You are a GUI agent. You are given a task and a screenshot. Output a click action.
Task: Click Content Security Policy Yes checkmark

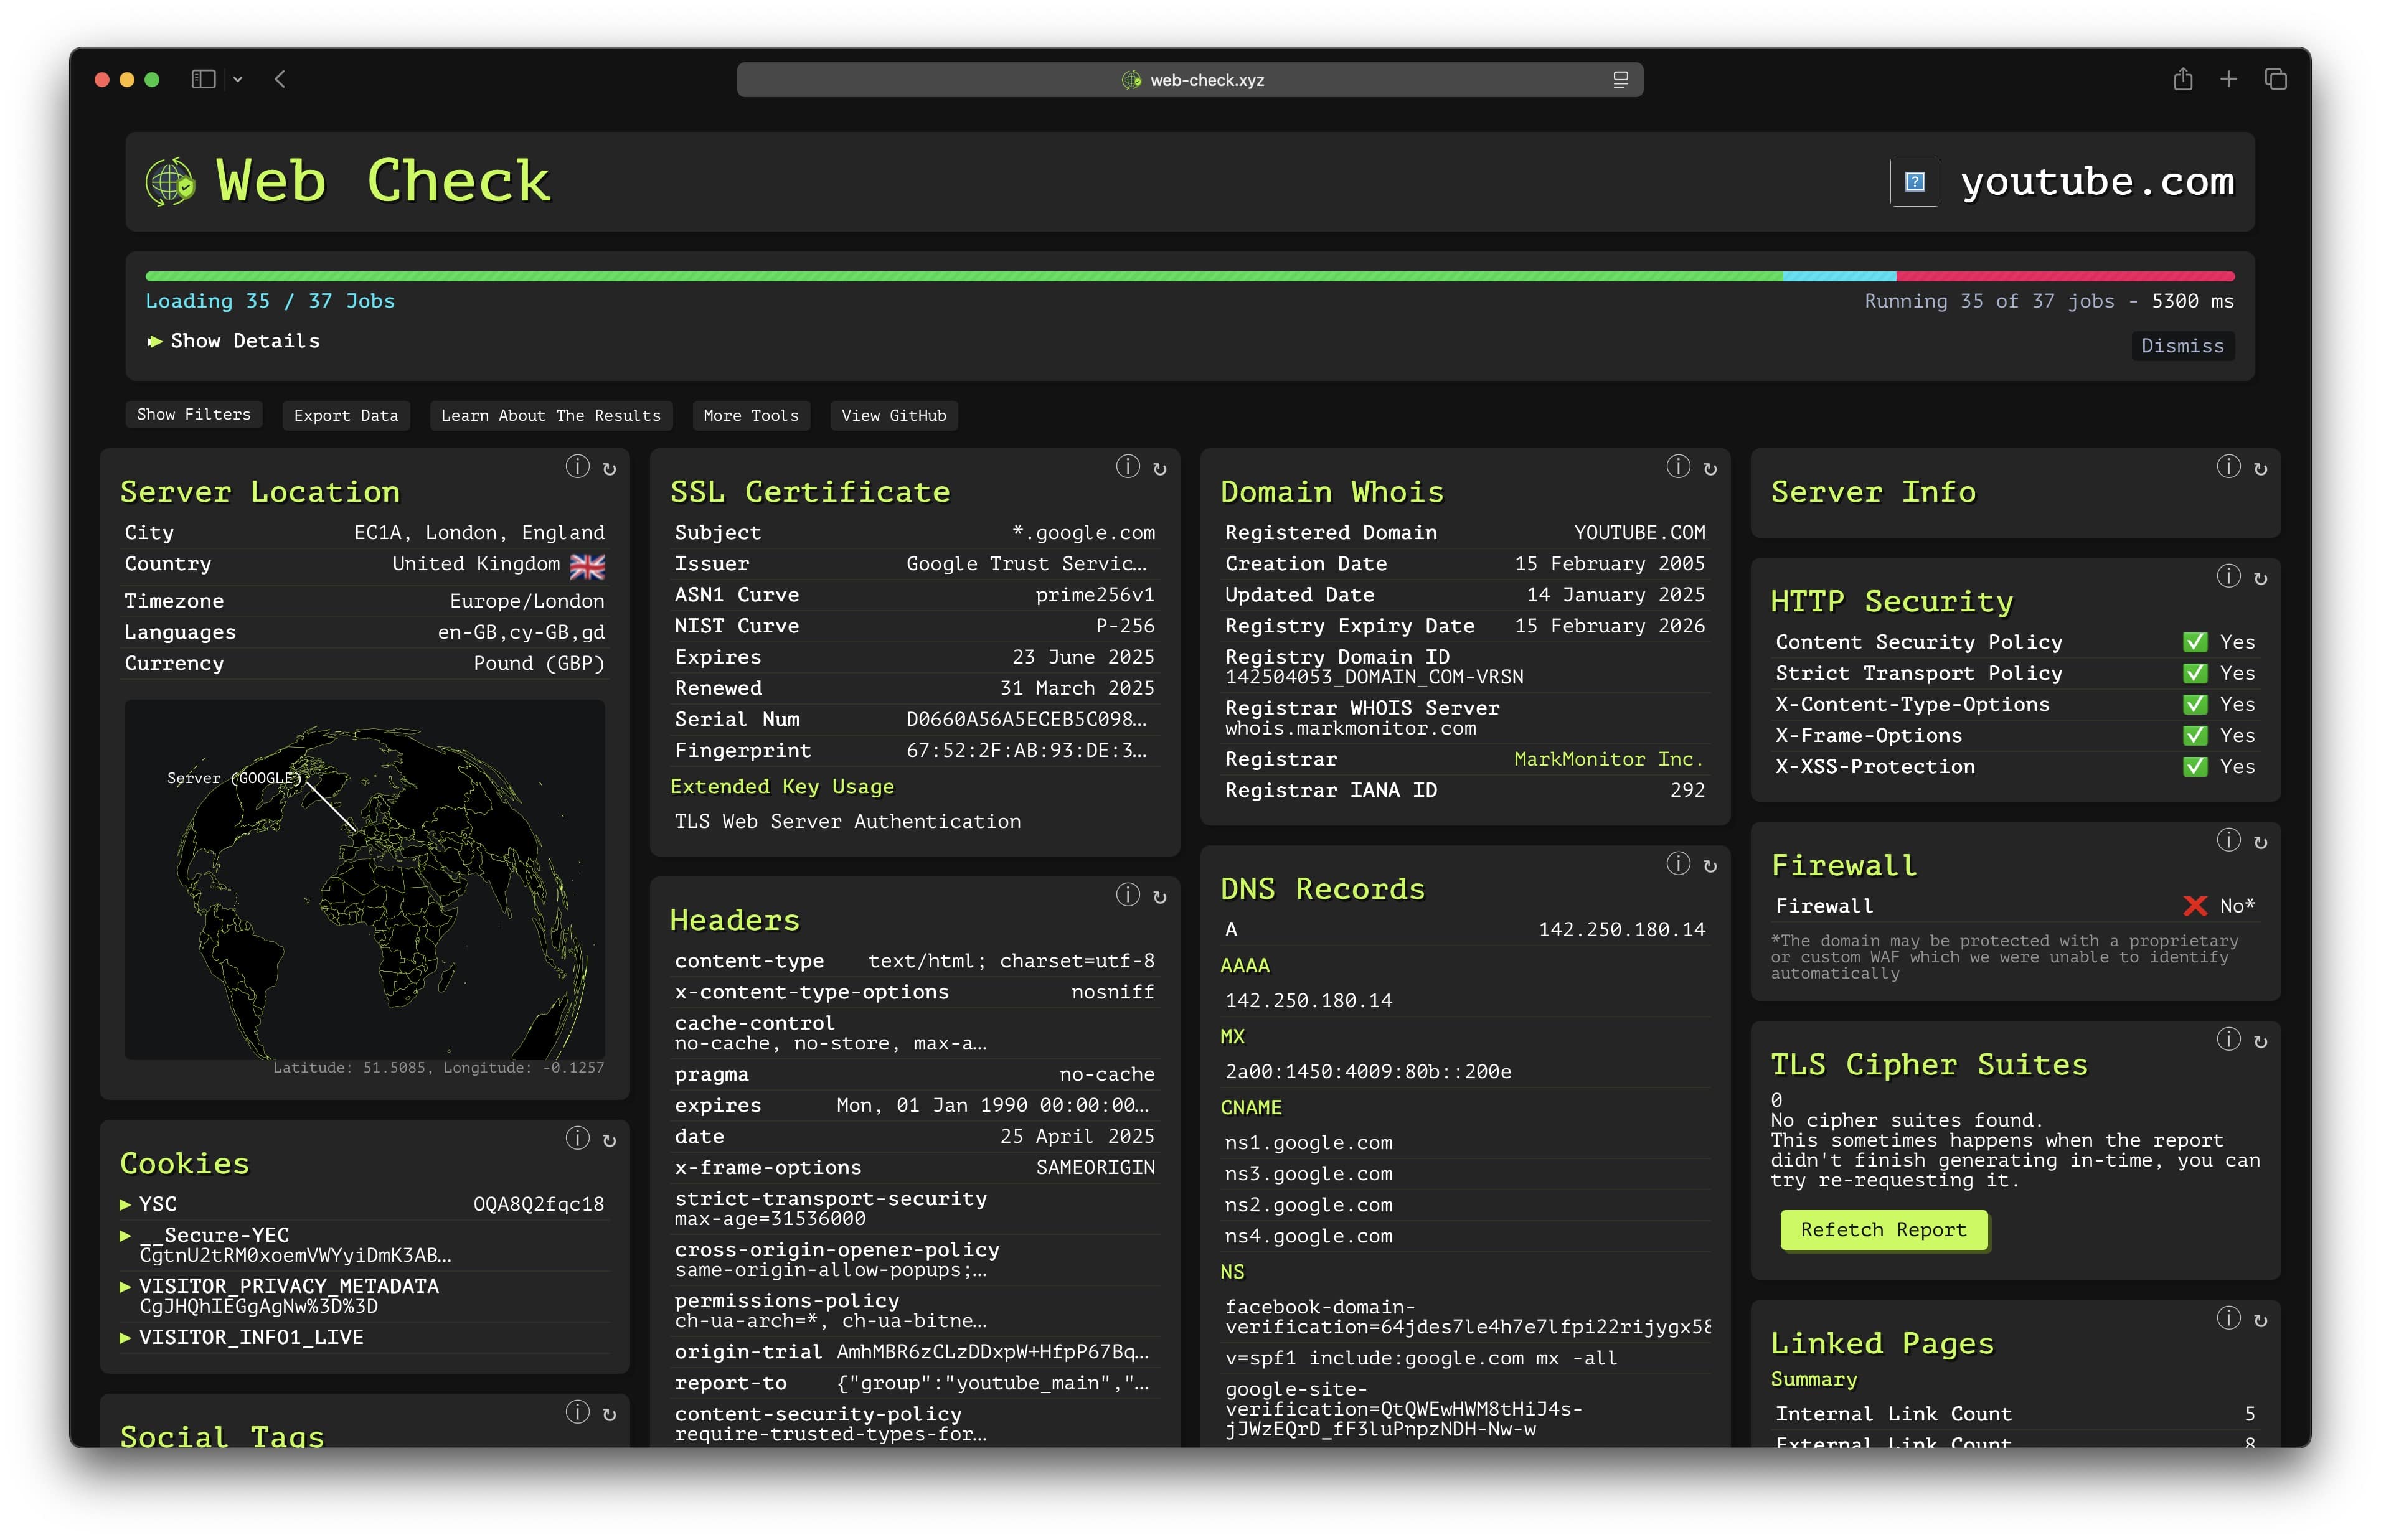point(2194,642)
